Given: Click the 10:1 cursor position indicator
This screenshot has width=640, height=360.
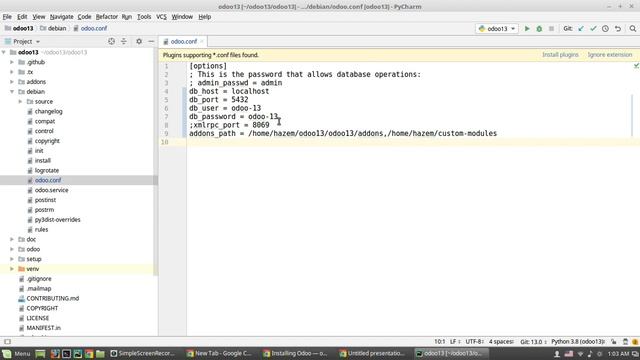Looking at the screenshot, I should coord(439,342).
